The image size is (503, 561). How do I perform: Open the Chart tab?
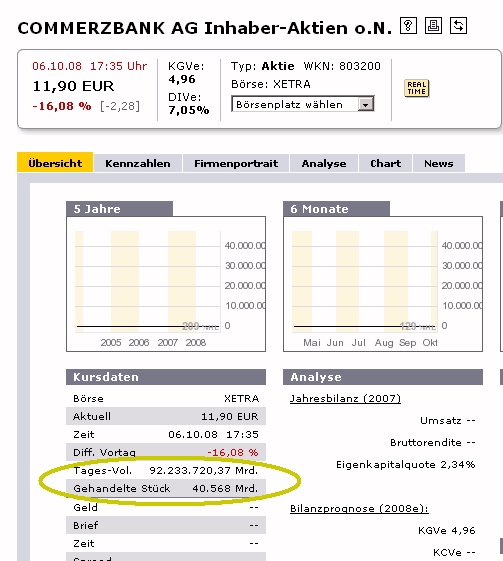tap(385, 164)
